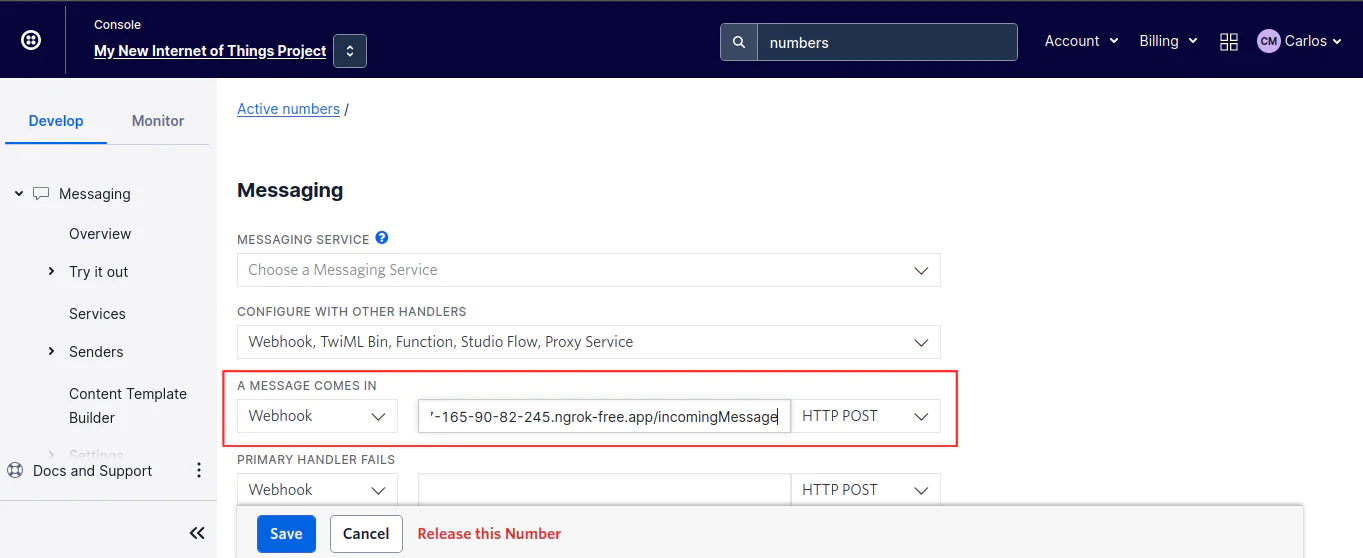1363x558 pixels.
Task: Open HTTP POST dropdown for Primary Handler Fails
Action: tap(866, 490)
